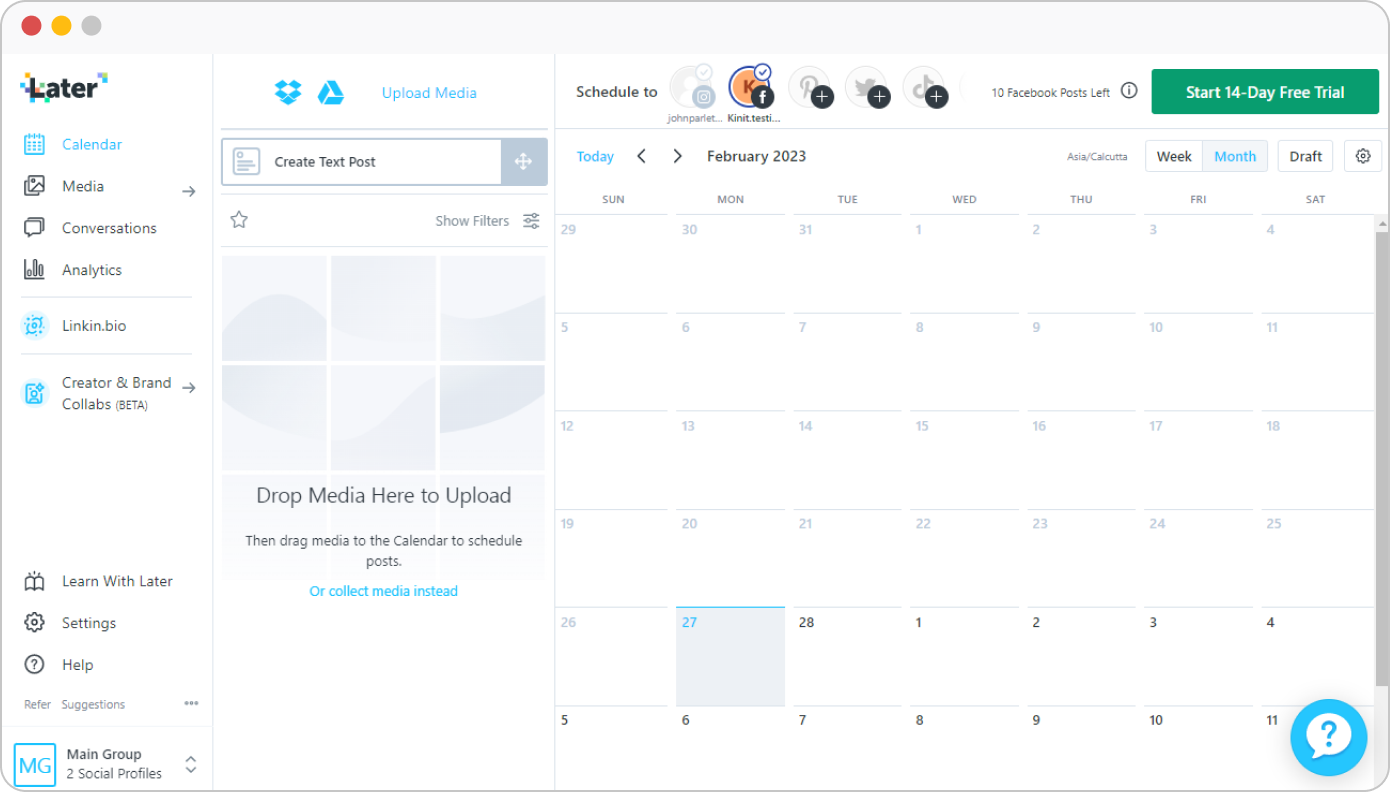Add a Pinterest profile
1390x792 pixels.
pyautogui.click(x=811, y=87)
